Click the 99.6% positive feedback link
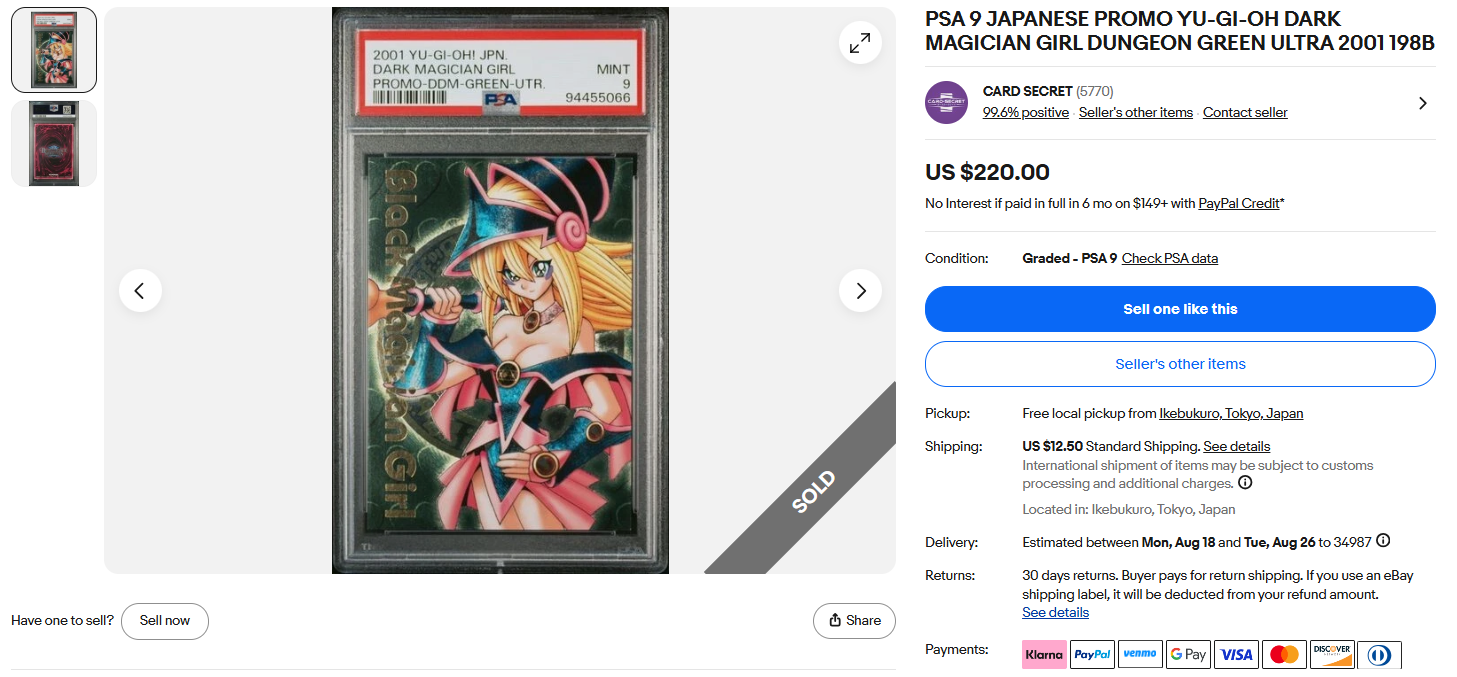 point(1026,113)
